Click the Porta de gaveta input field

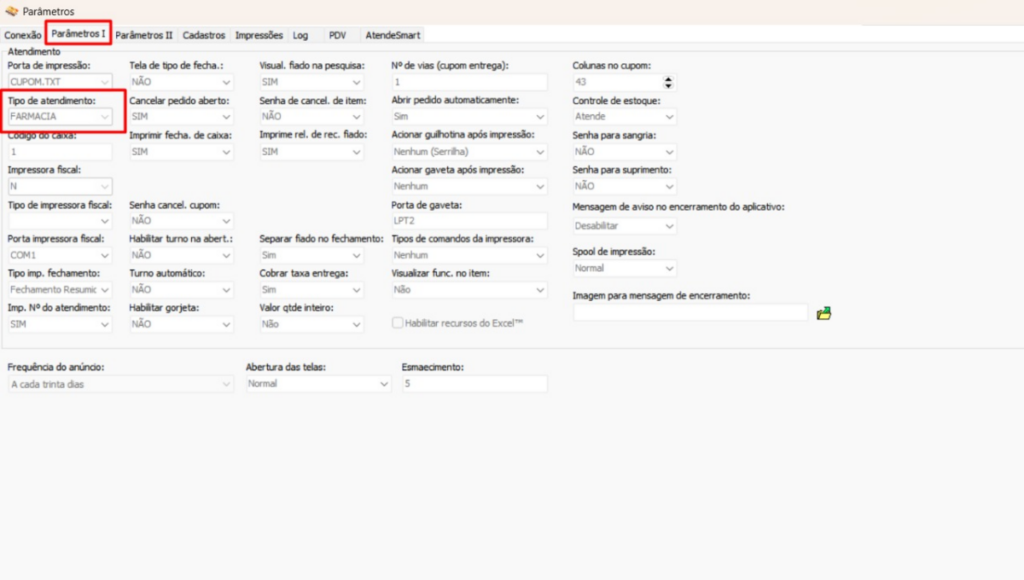468,221
